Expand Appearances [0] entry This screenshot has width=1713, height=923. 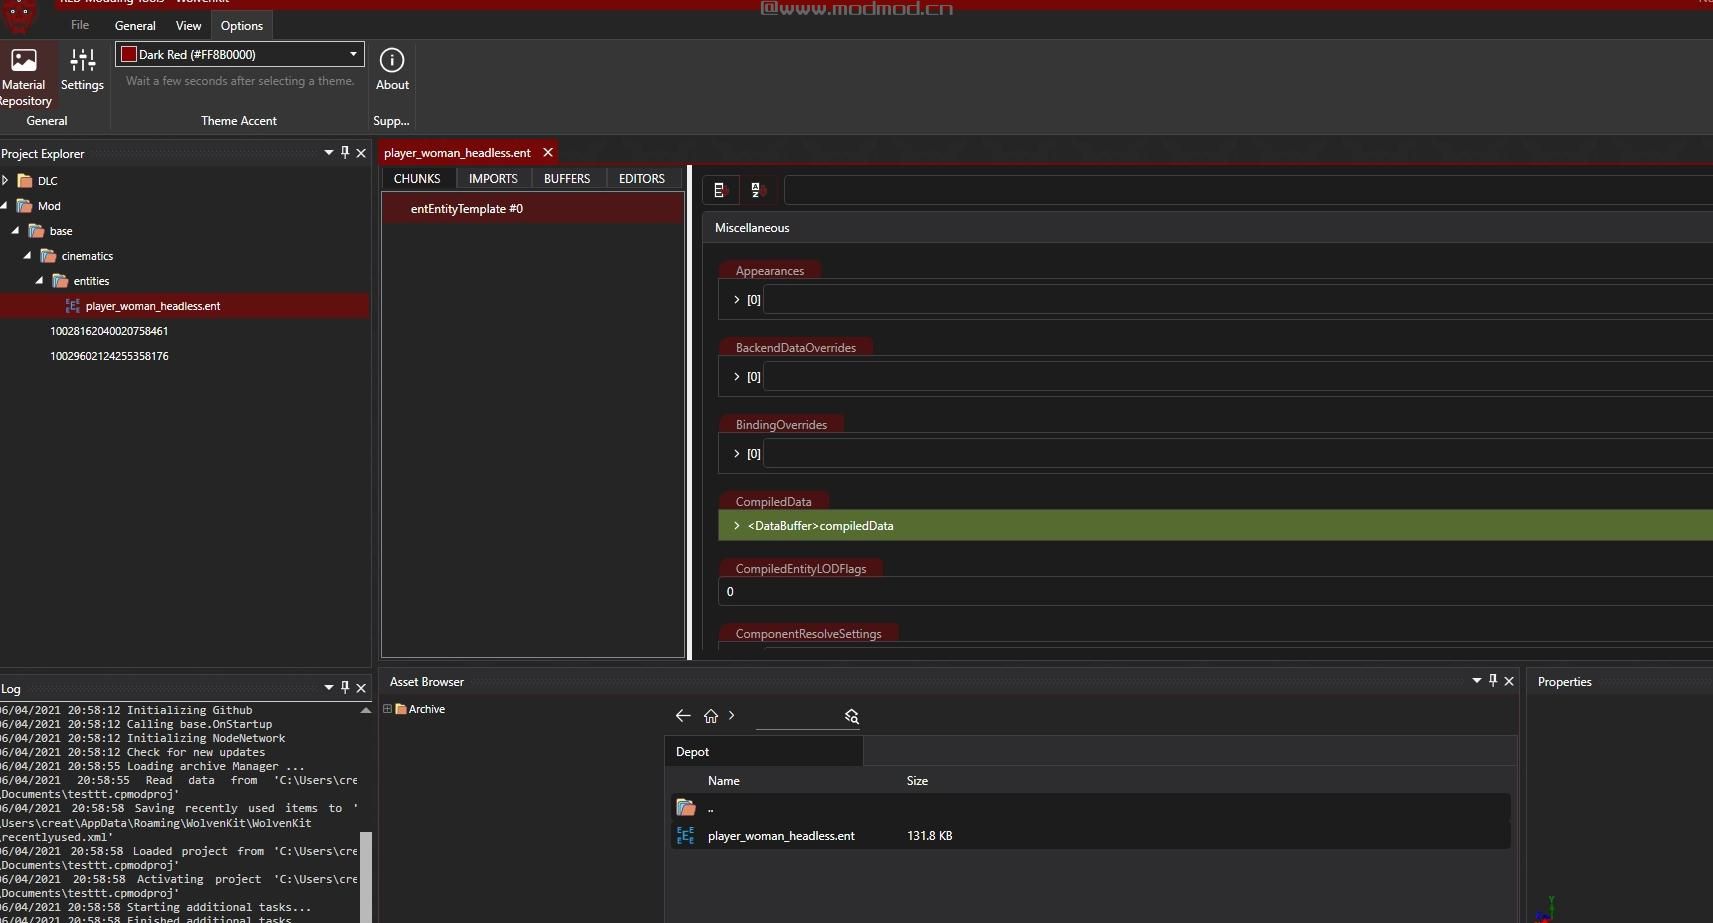pyautogui.click(x=737, y=300)
